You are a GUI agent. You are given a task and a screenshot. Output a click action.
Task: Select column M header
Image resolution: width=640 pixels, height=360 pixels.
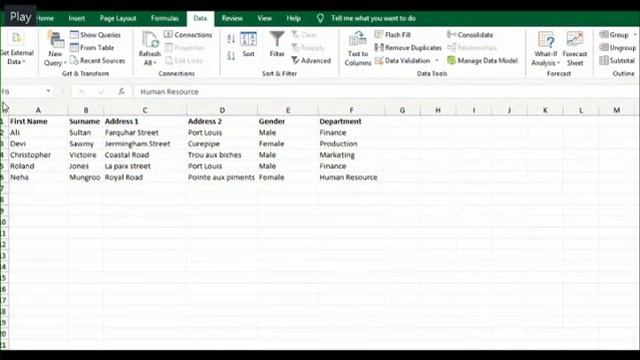(x=616, y=110)
